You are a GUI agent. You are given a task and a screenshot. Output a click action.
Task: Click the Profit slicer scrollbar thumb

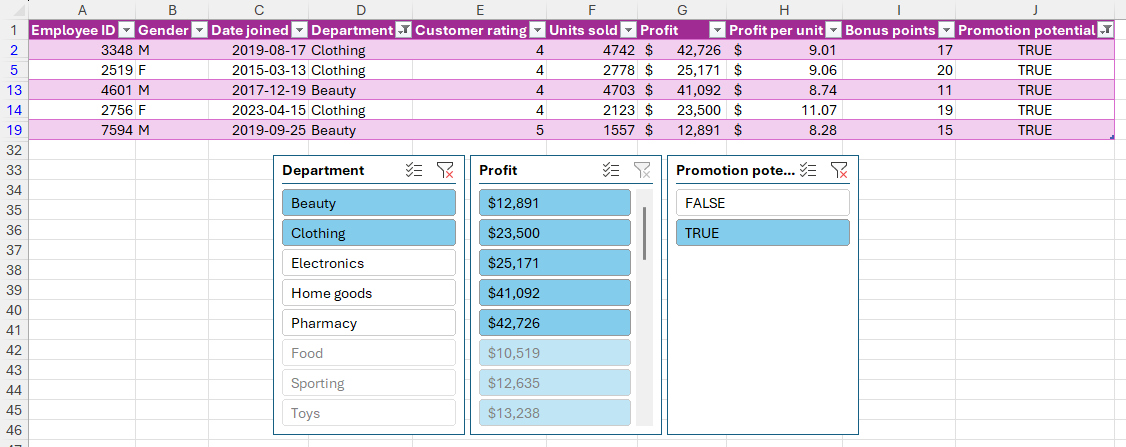(645, 232)
